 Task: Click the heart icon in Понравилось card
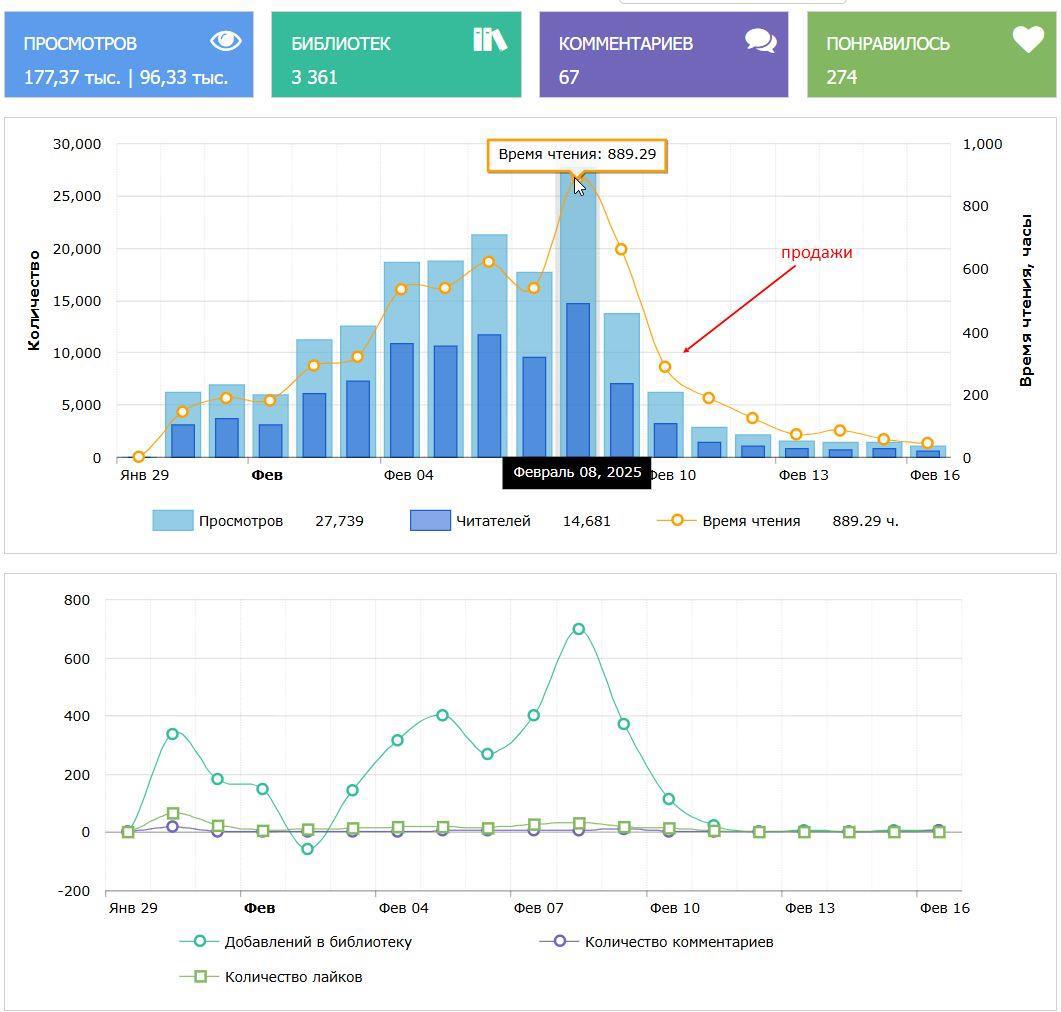[1027, 40]
